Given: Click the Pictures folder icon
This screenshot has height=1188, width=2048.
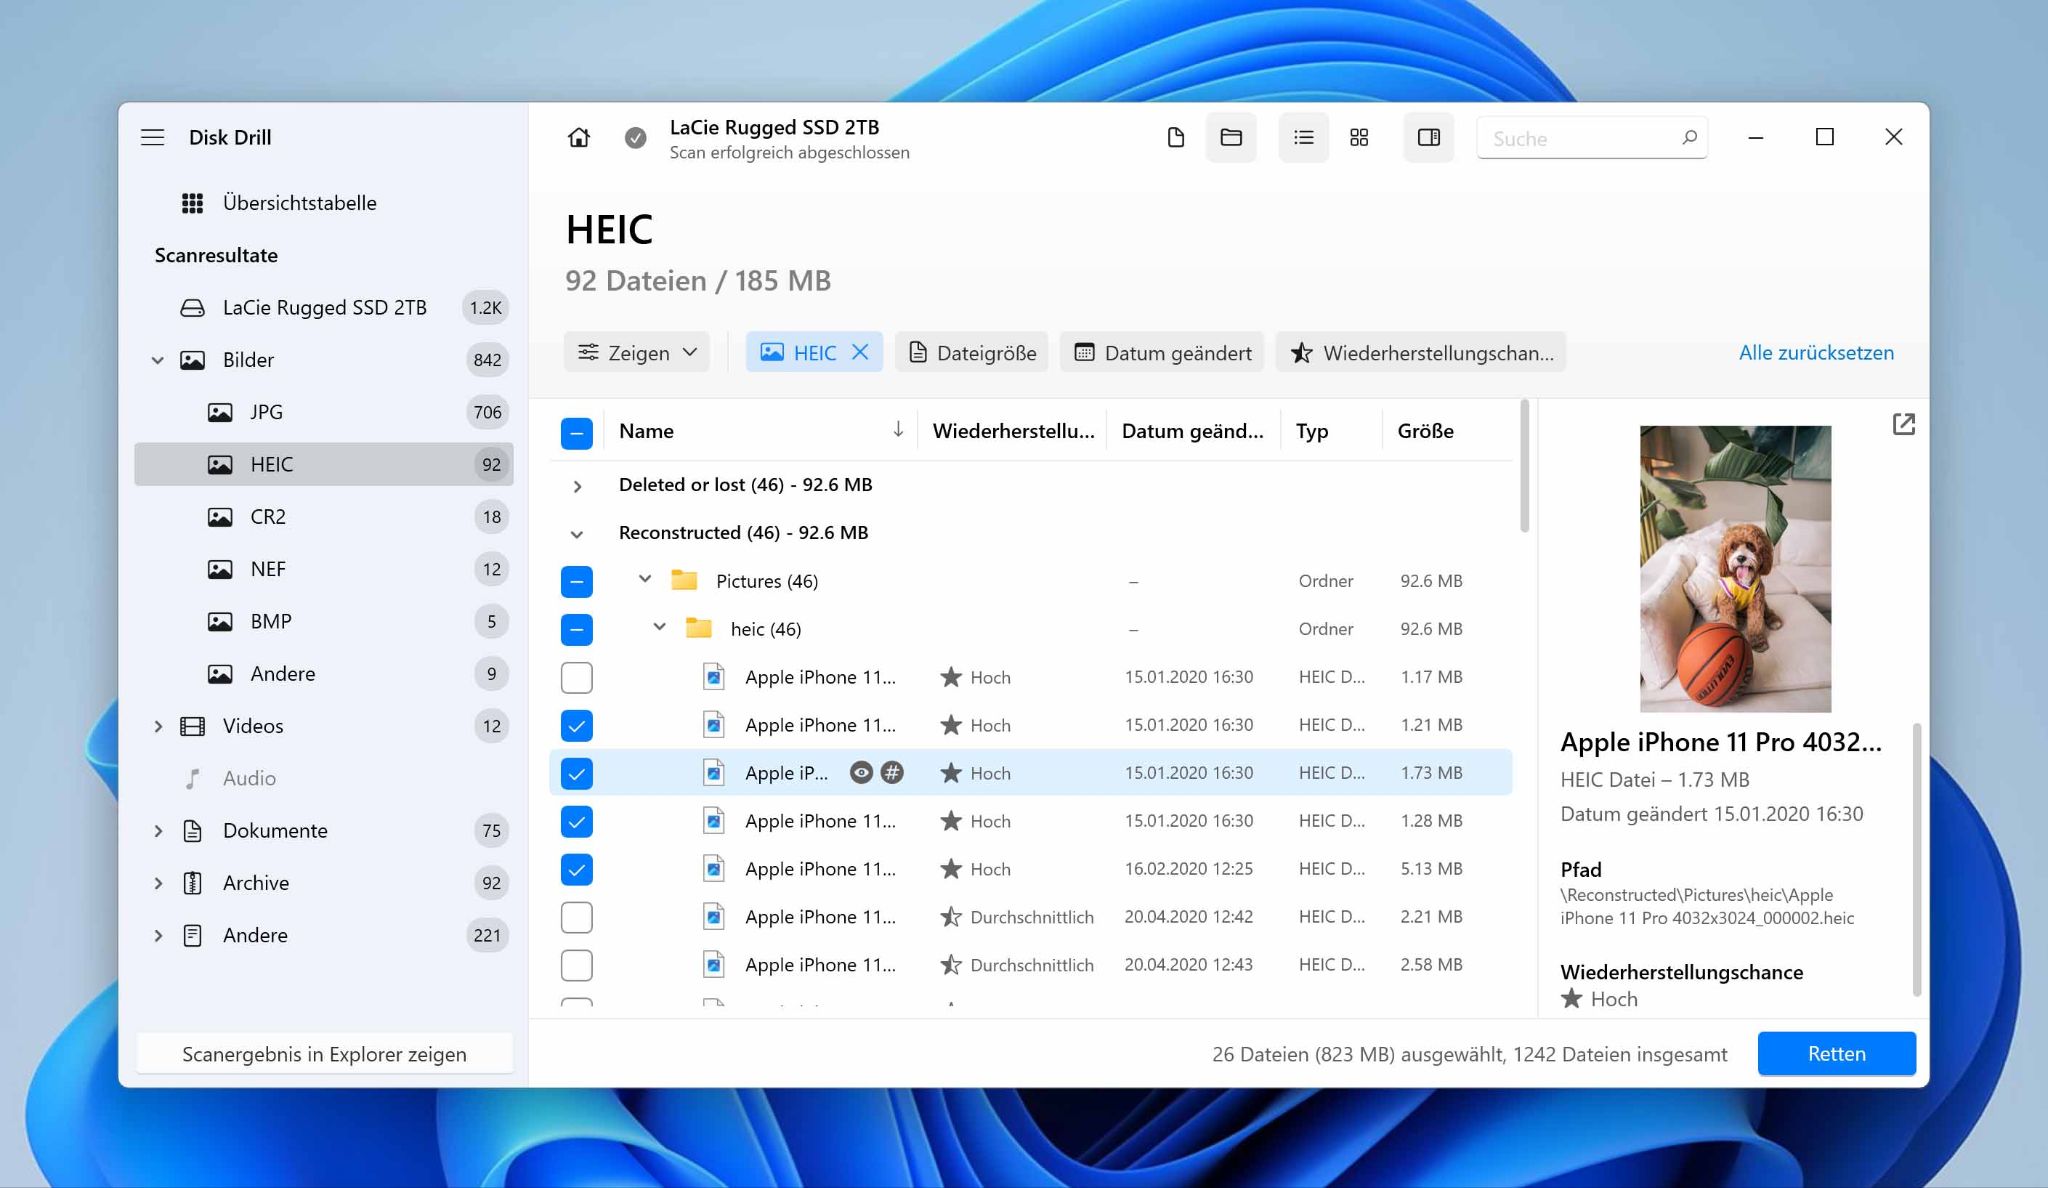Looking at the screenshot, I should [684, 580].
